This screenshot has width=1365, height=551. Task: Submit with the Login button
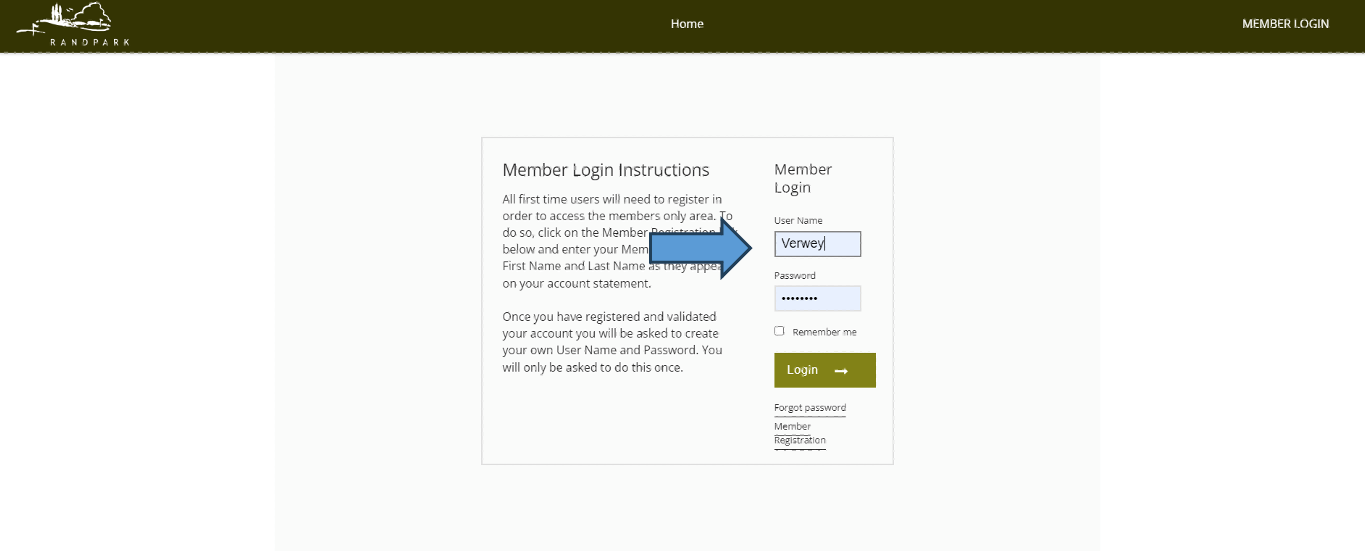point(825,370)
